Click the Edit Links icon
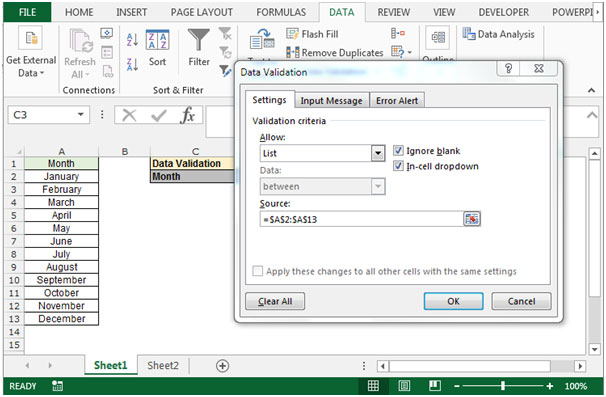The image size is (606, 397). click(x=107, y=71)
